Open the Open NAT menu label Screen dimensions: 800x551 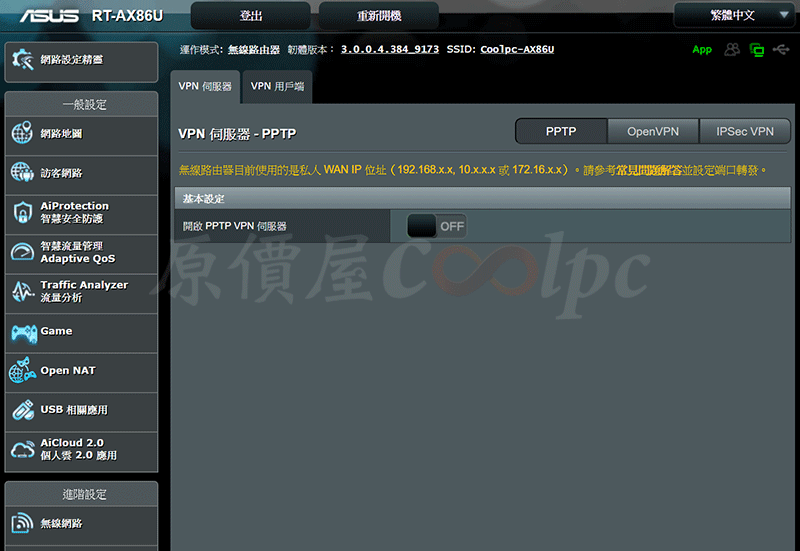click(x=68, y=370)
